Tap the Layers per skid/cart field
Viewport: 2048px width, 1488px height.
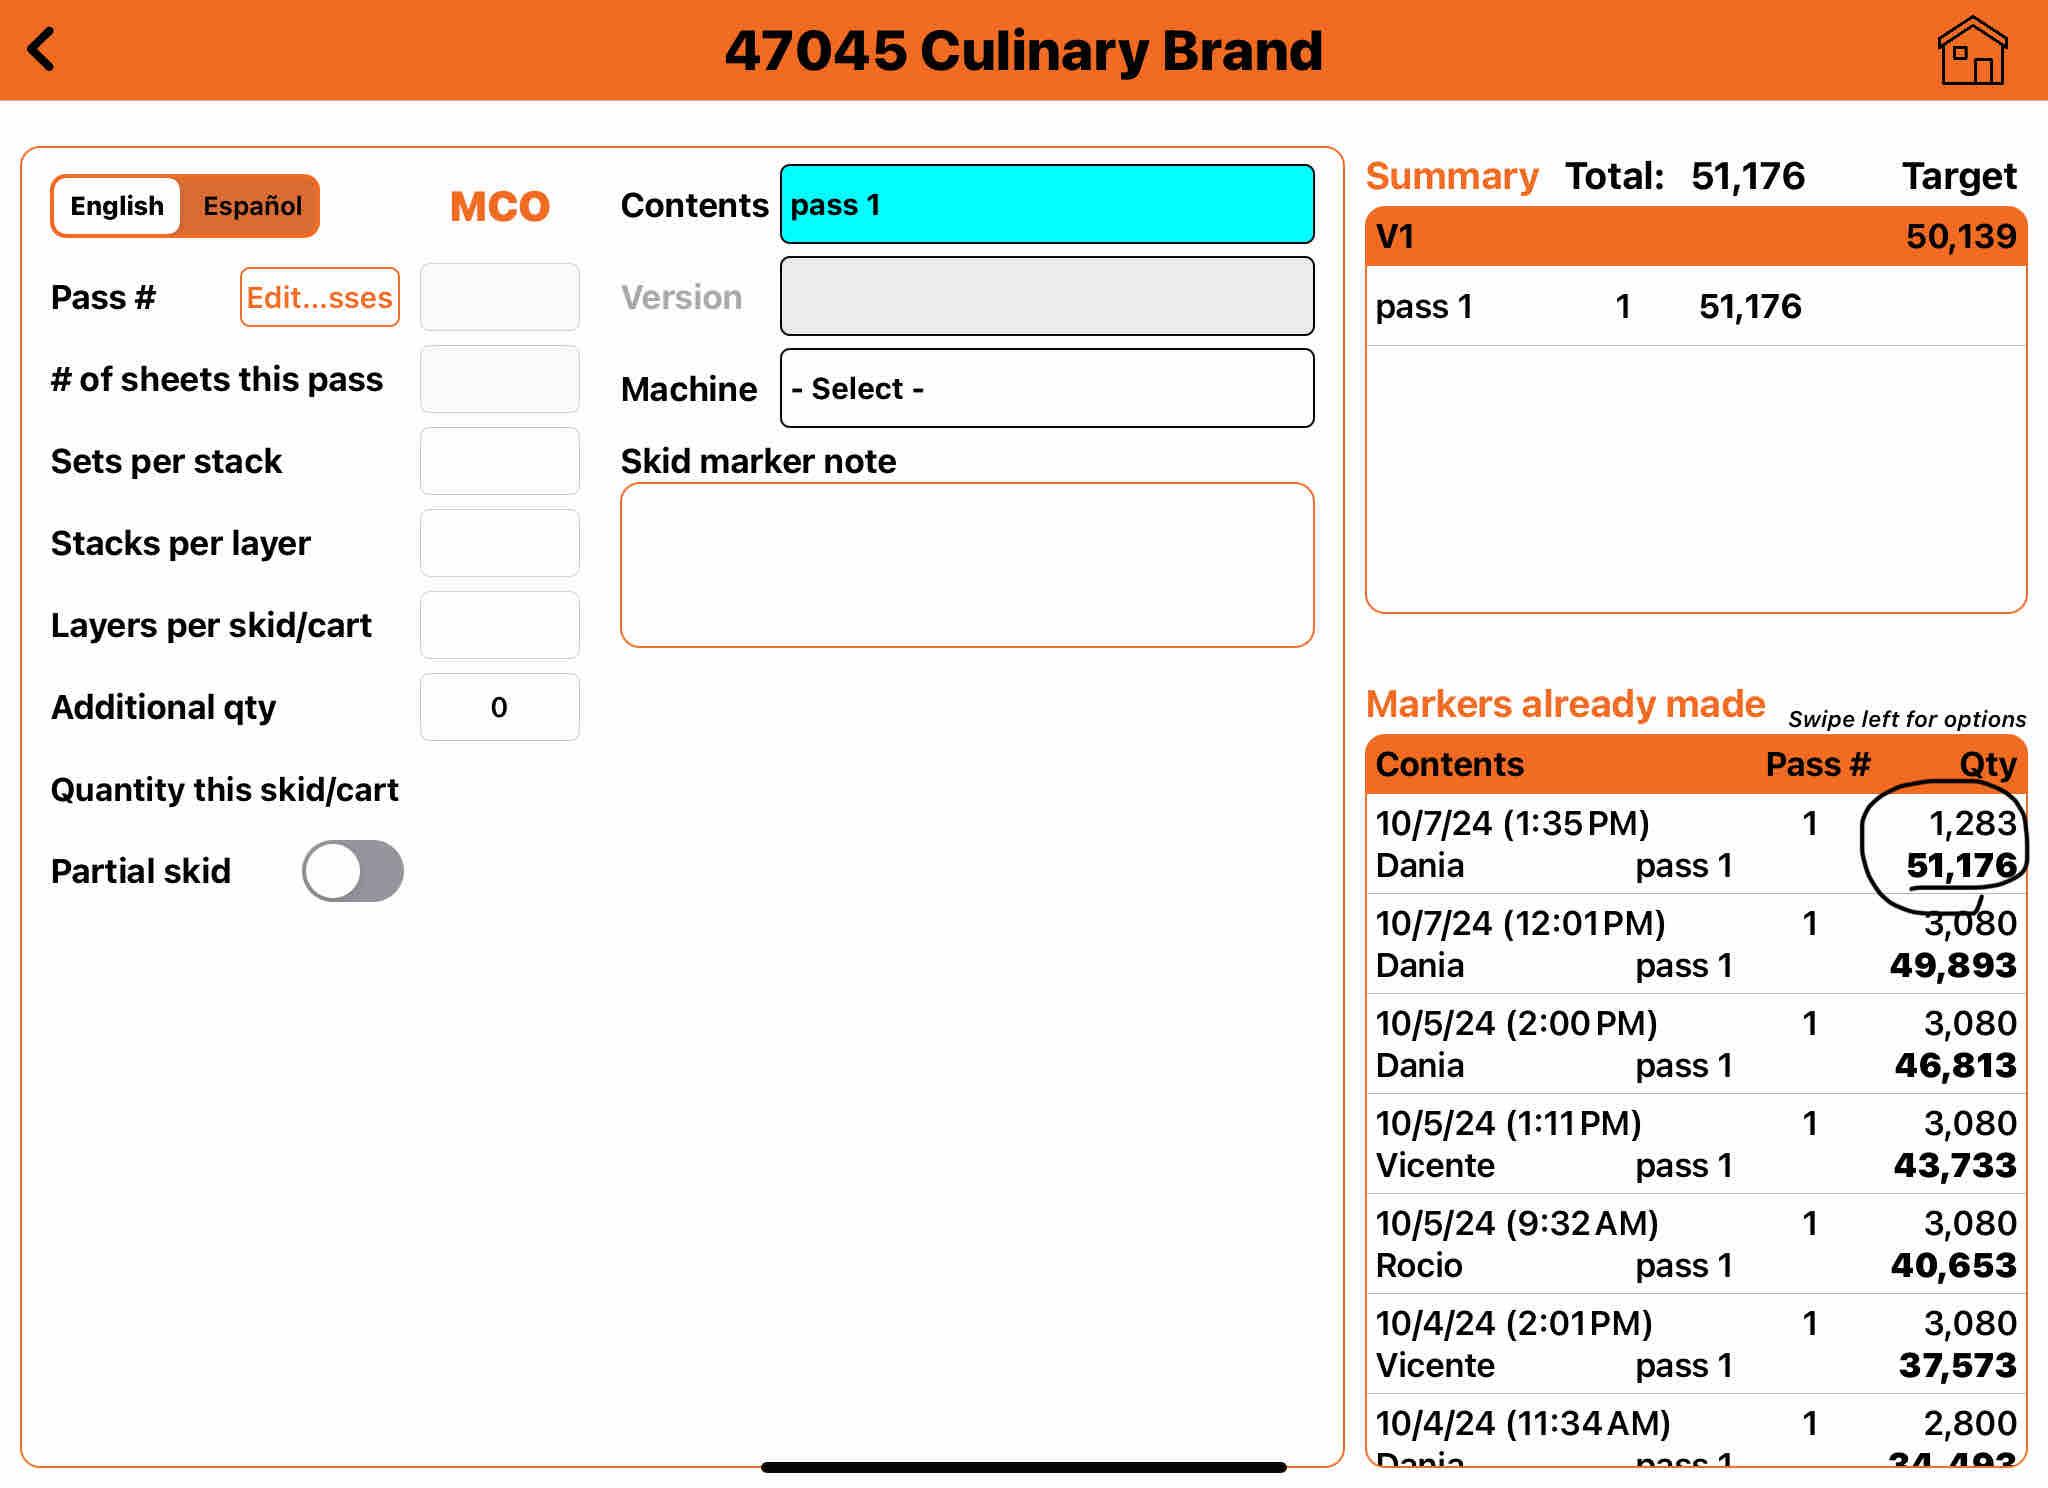coord(499,625)
